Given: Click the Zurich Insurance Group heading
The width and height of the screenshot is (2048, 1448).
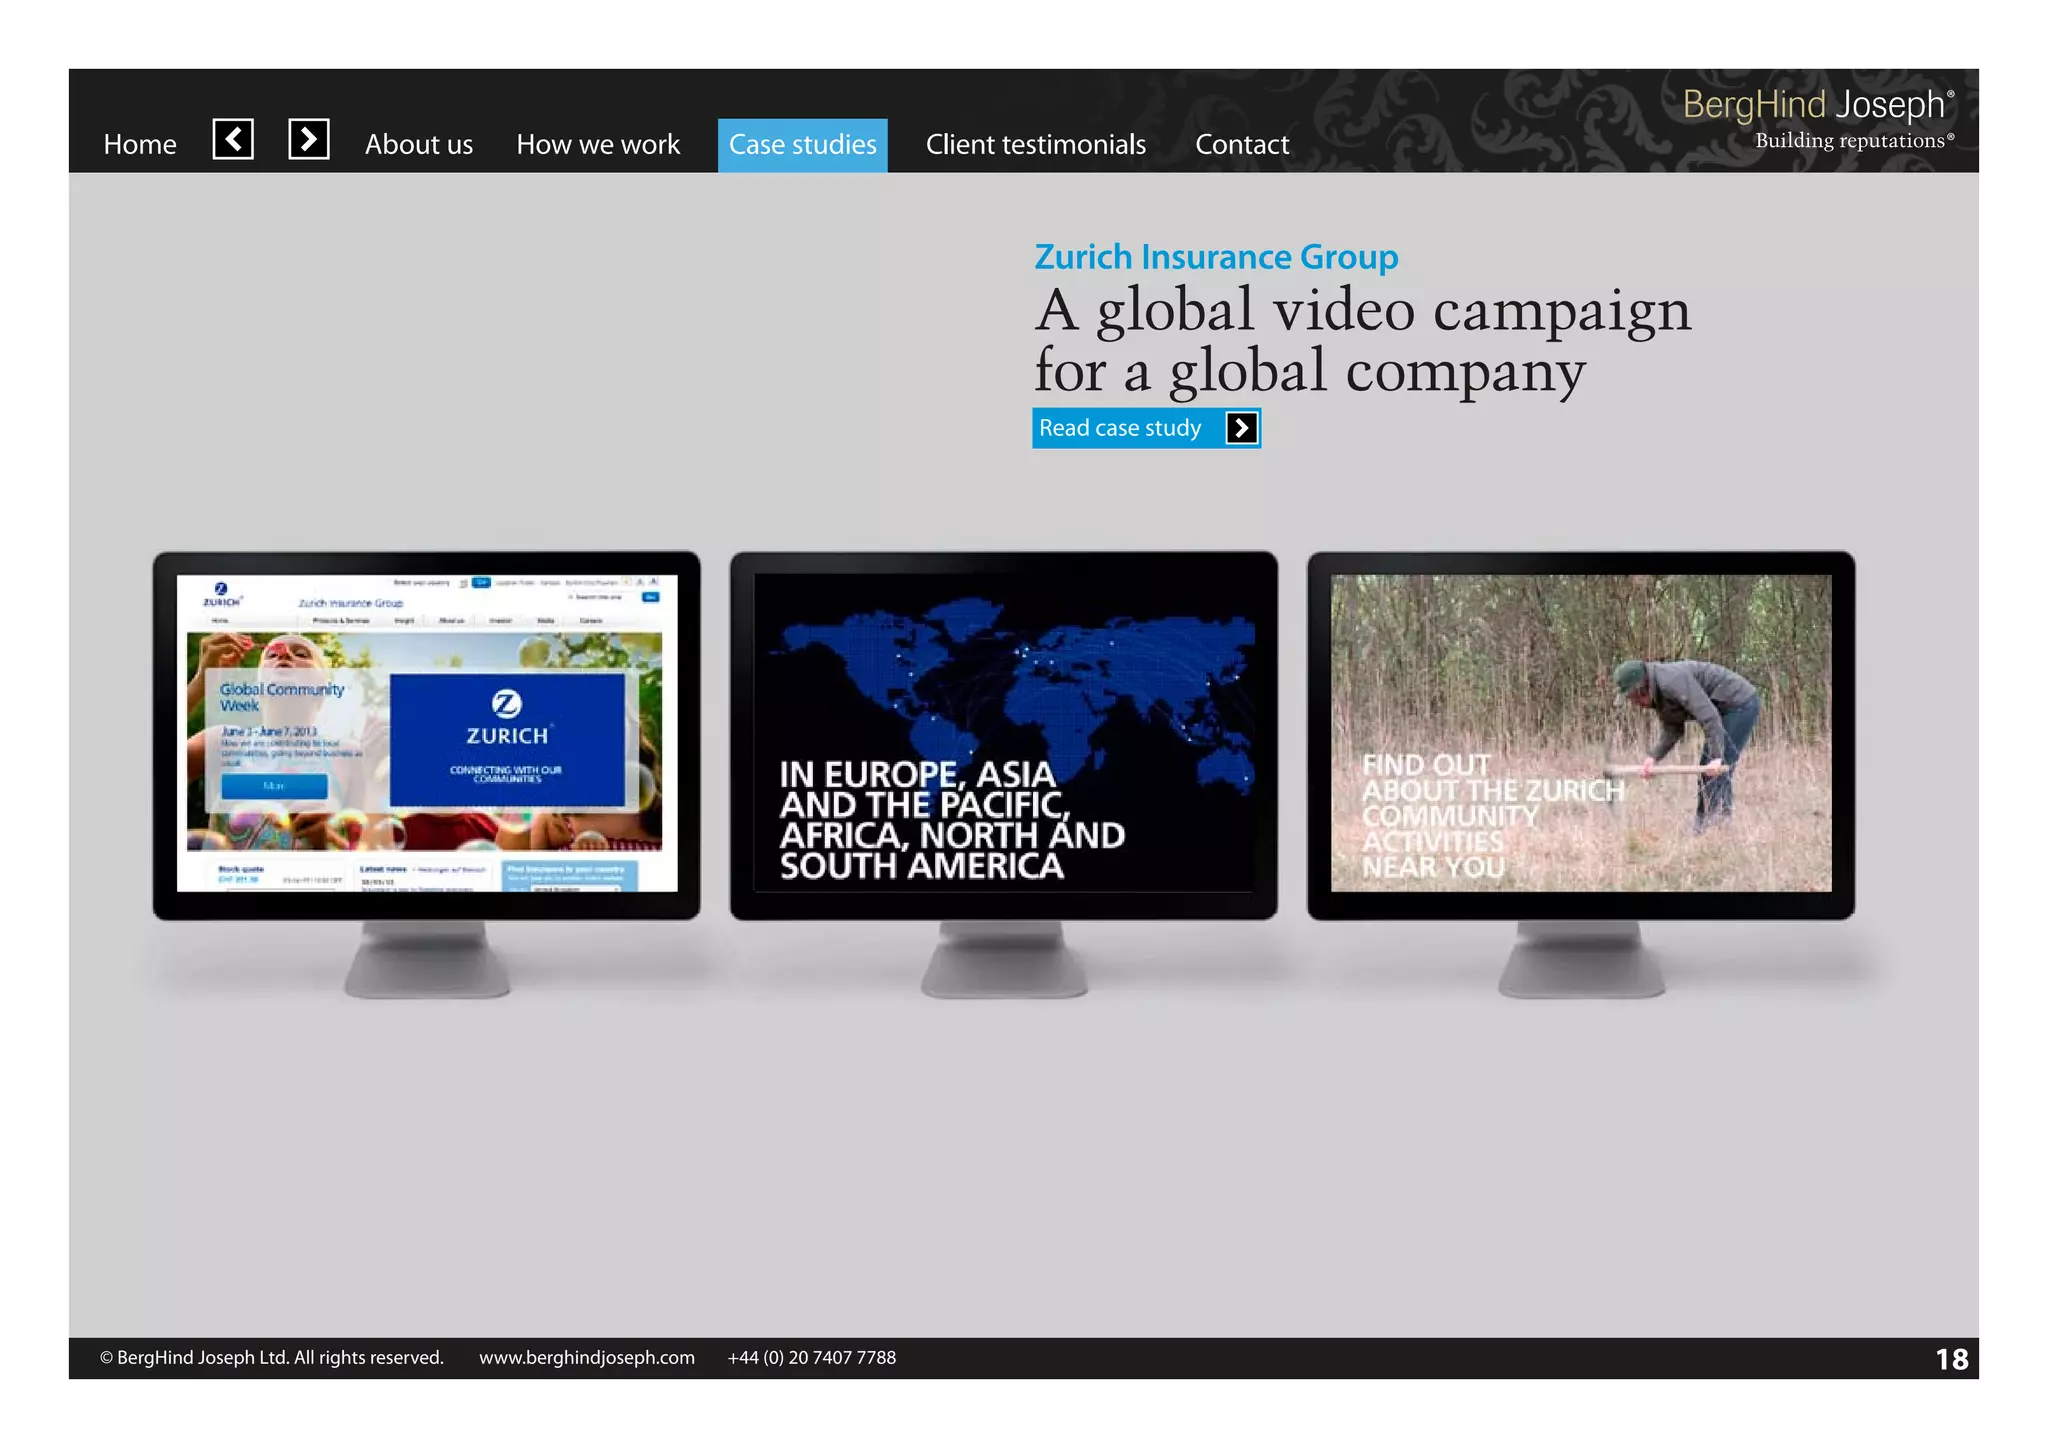Looking at the screenshot, I should [x=1216, y=257].
